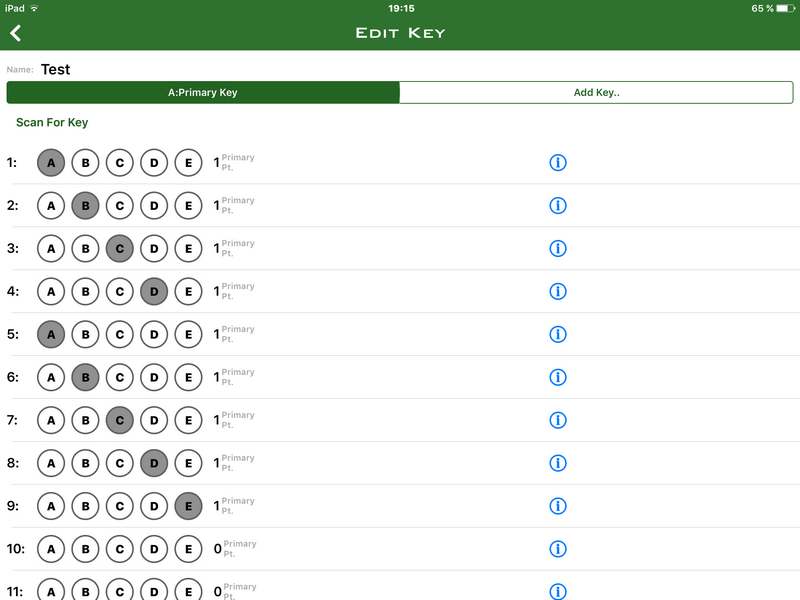Open the Add Key.. tab

[596, 92]
